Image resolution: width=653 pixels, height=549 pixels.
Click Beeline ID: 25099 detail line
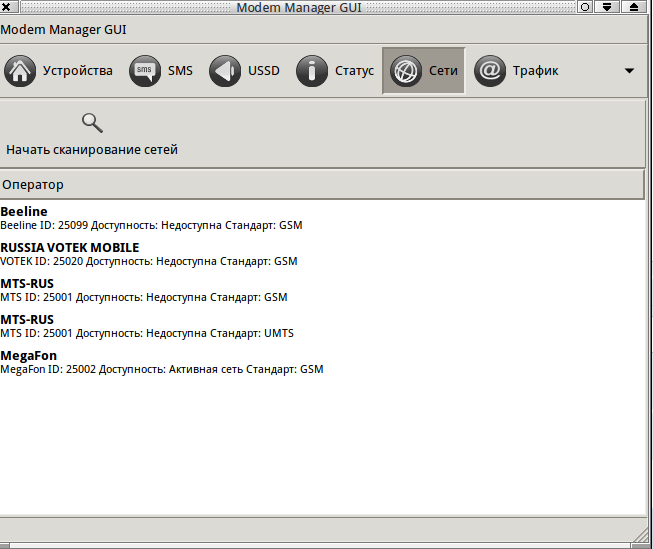(151, 225)
